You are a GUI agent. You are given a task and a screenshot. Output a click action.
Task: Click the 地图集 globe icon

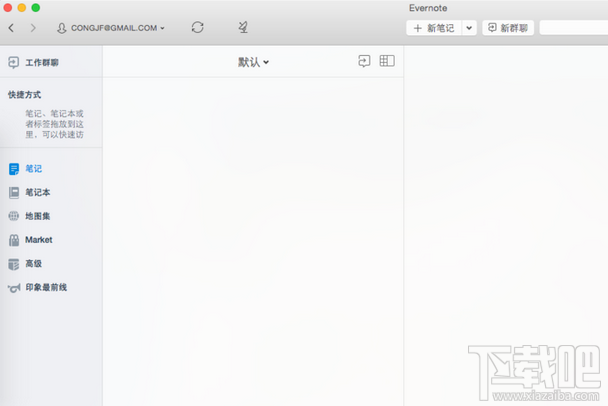click(14, 216)
